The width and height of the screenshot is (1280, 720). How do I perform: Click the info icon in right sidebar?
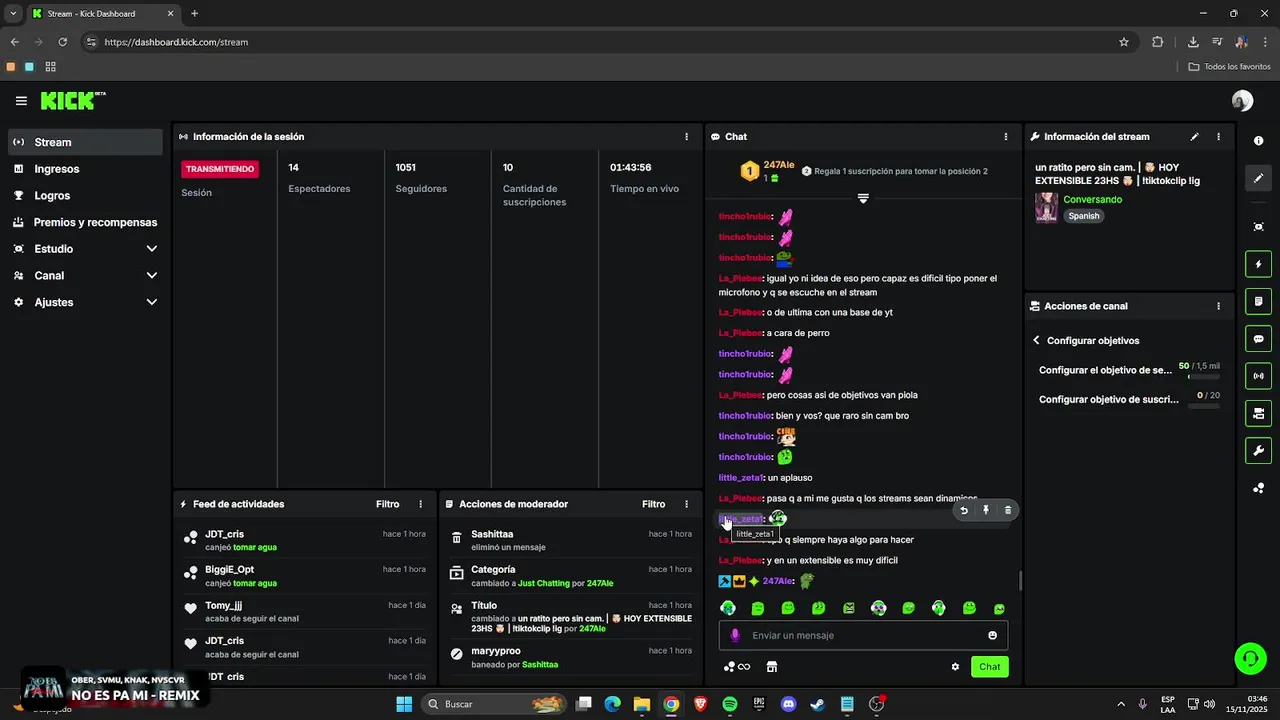tap(1258, 141)
